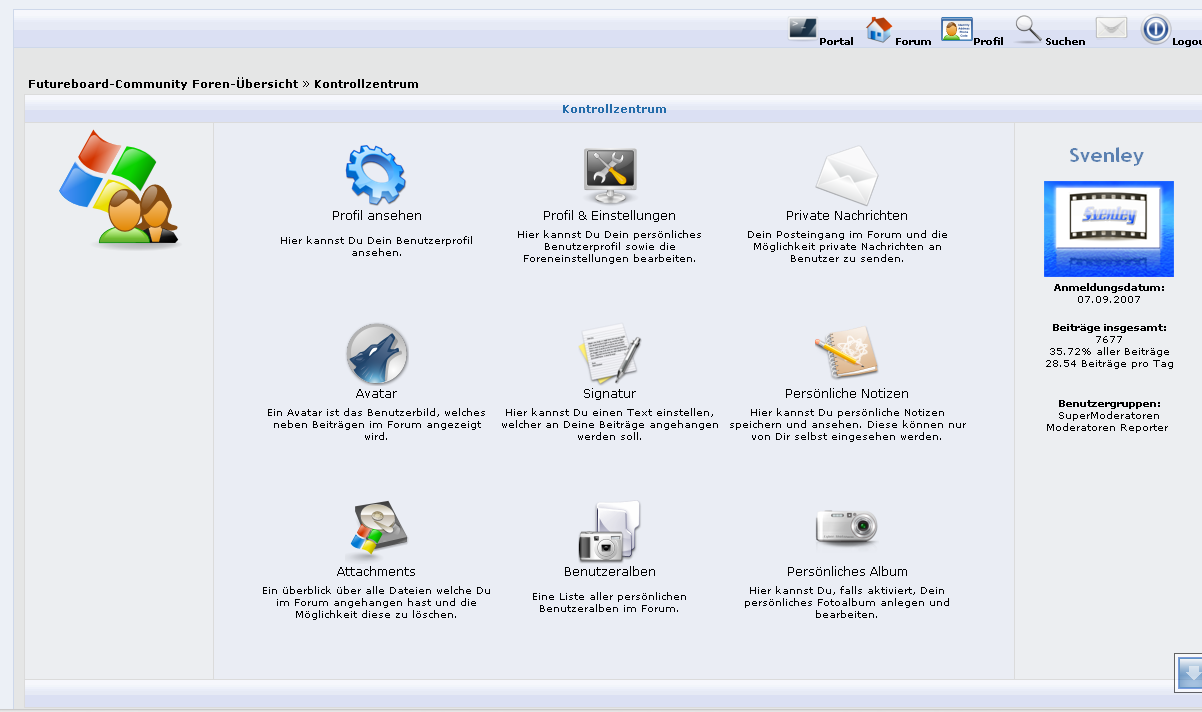Click the mail envelope icon in top bar
1202x712 pixels.
tap(1111, 29)
